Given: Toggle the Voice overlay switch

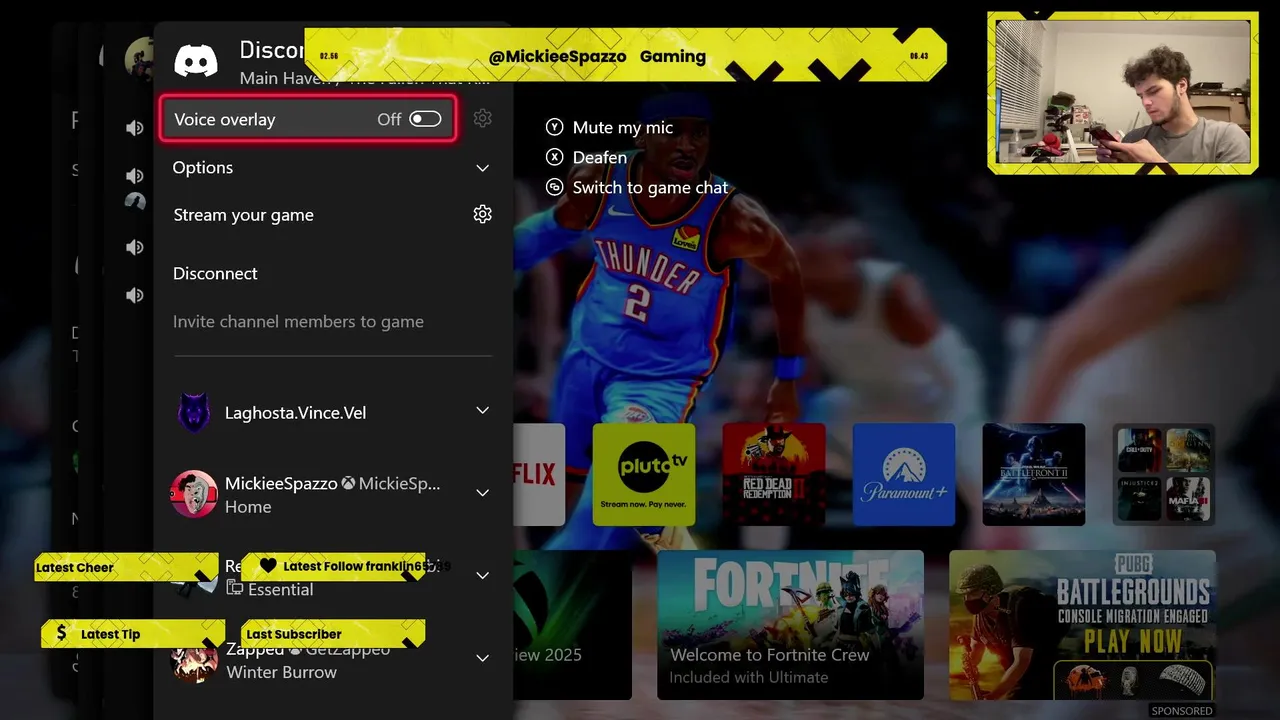Looking at the screenshot, I should (425, 119).
